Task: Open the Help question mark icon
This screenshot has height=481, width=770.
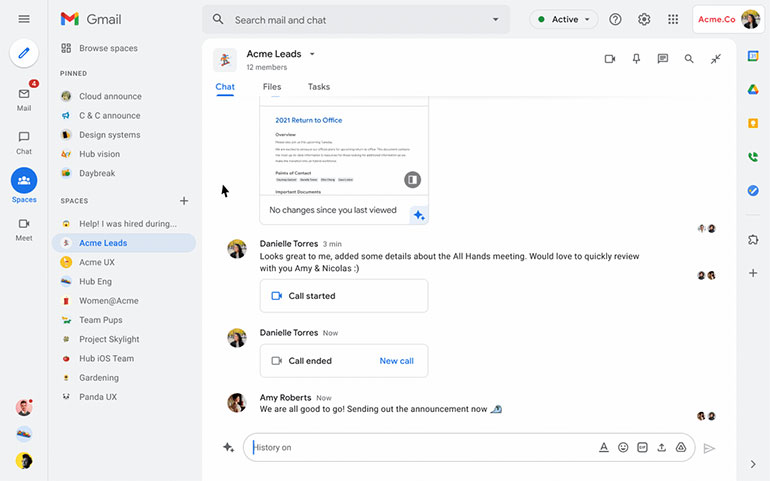Action: 615,19
